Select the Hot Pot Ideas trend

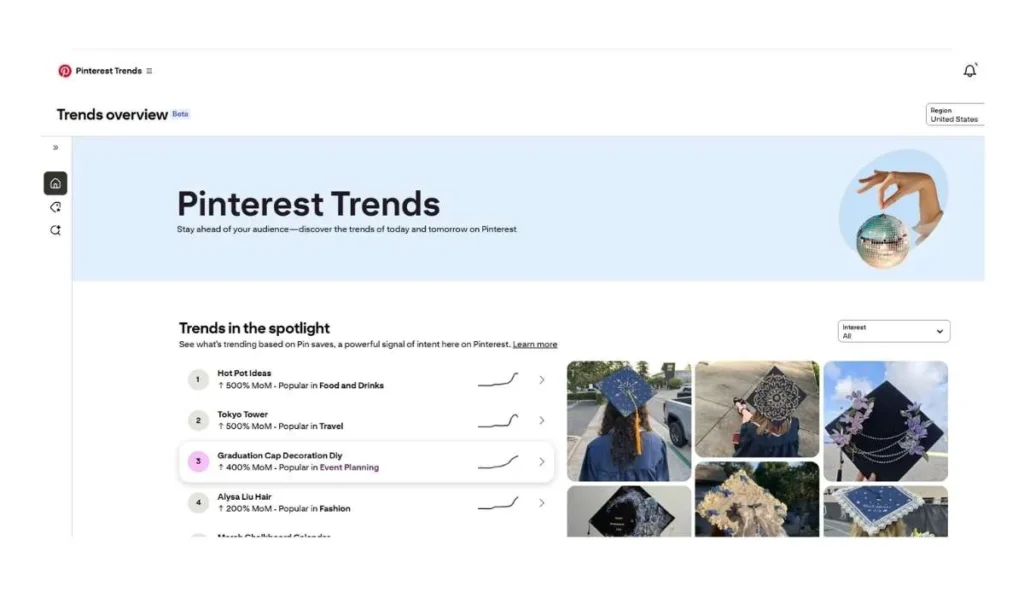pyautogui.click(x=245, y=374)
